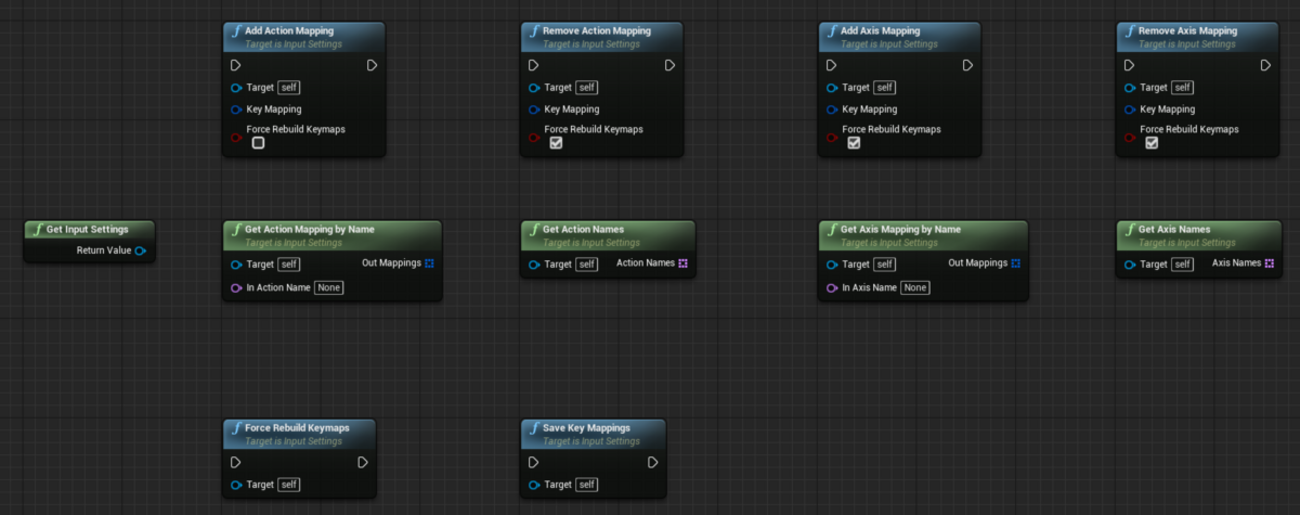This screenshot has height=515, width=1300.
Task: Select the Force Rebuild Keymaps node title
Action: [x=297, y=428]
